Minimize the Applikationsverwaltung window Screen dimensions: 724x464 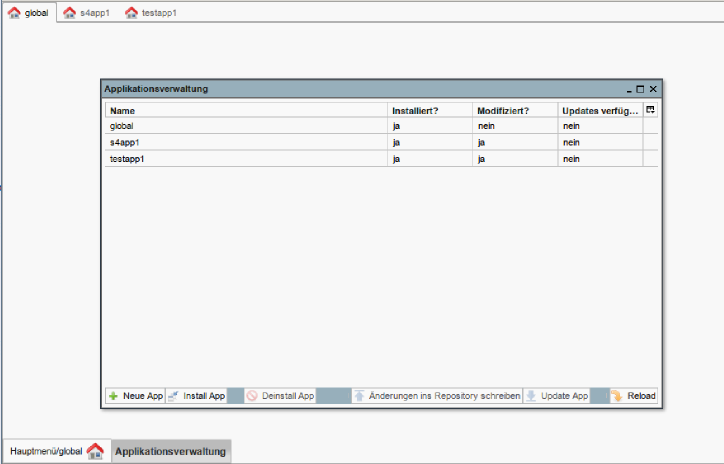[x=629, y=90]
